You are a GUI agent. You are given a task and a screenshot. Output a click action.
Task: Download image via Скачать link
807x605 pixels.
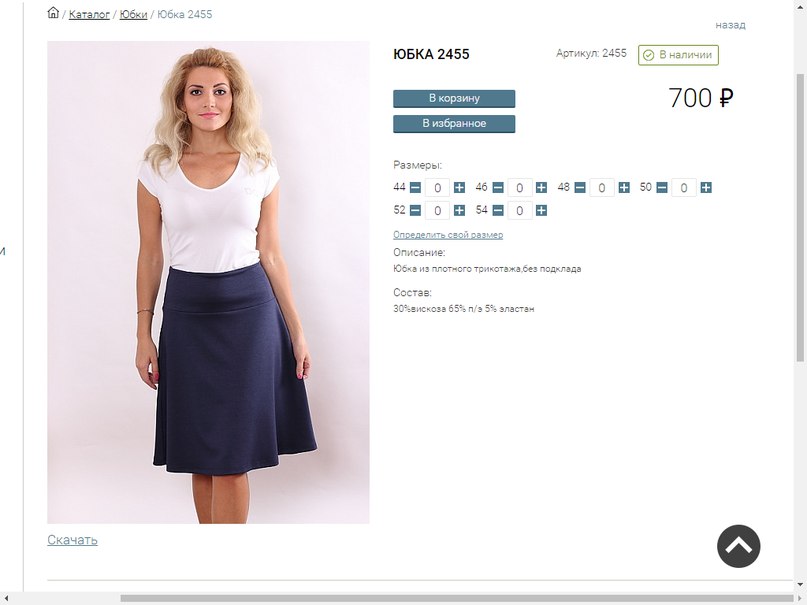tap(72, 540)
